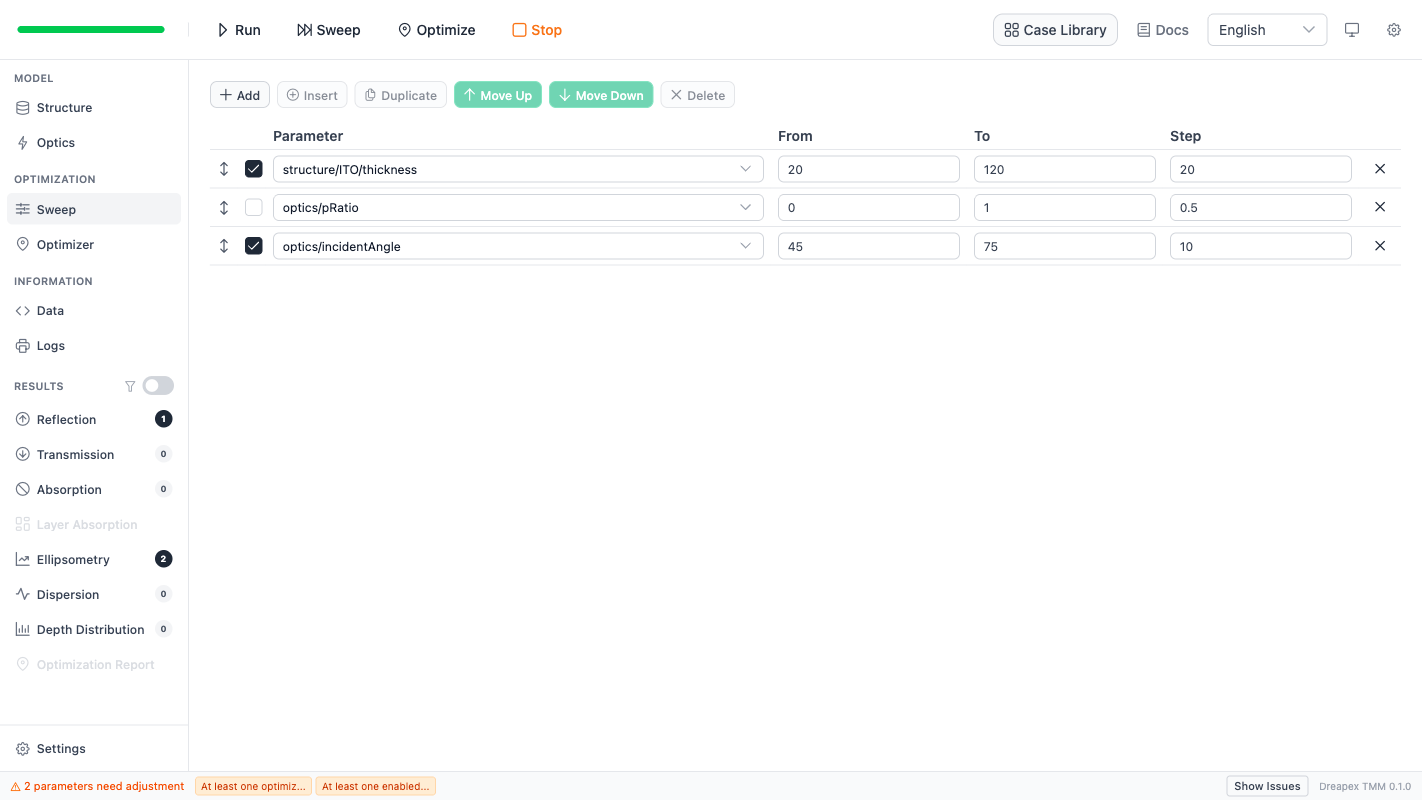Click the settings gear icon in top bar
Screen dimensions: 1422x800
click(1393, 30)
